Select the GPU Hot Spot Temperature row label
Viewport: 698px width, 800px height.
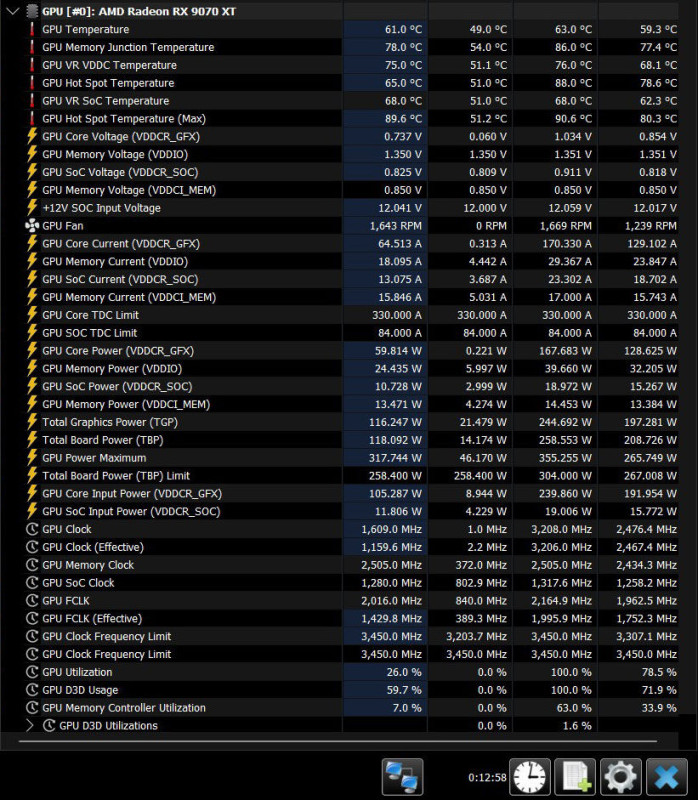point(108,83)
